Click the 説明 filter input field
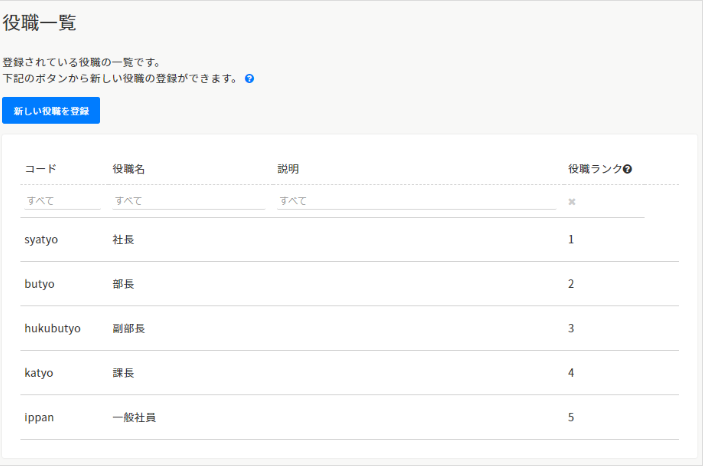This screenshot has height=466, width=703. (415, 201)
